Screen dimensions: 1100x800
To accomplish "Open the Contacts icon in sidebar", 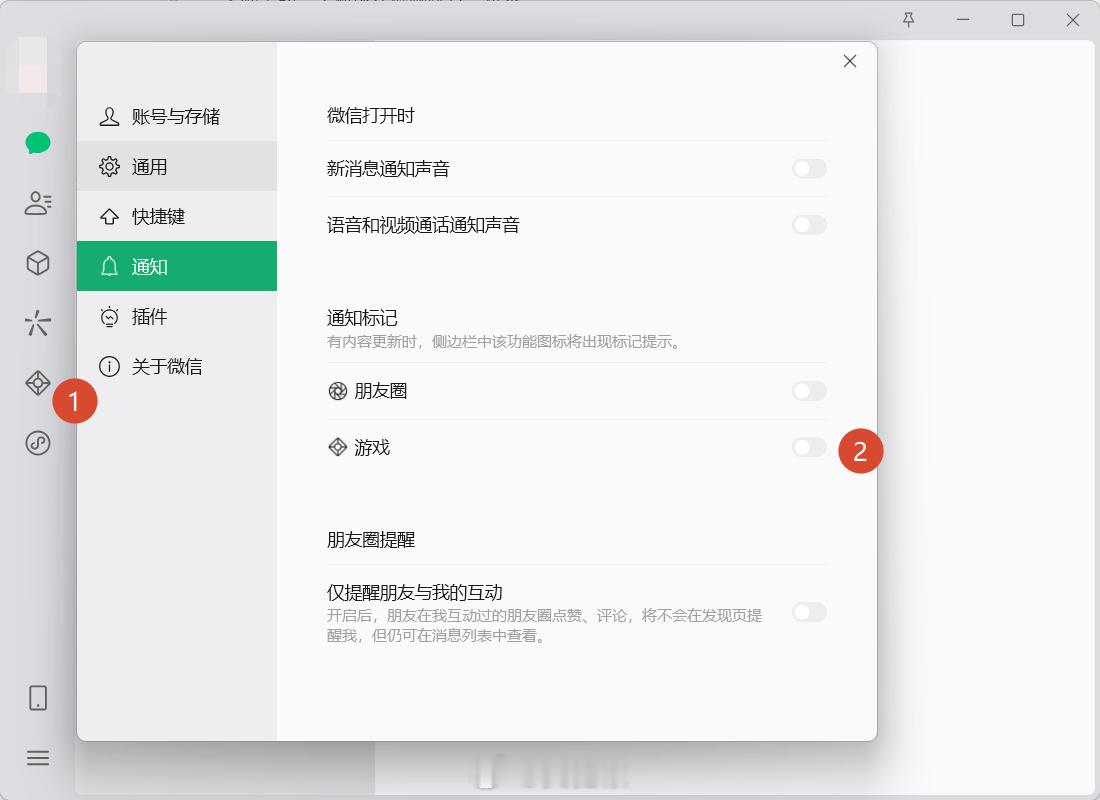I will (38, 203).
